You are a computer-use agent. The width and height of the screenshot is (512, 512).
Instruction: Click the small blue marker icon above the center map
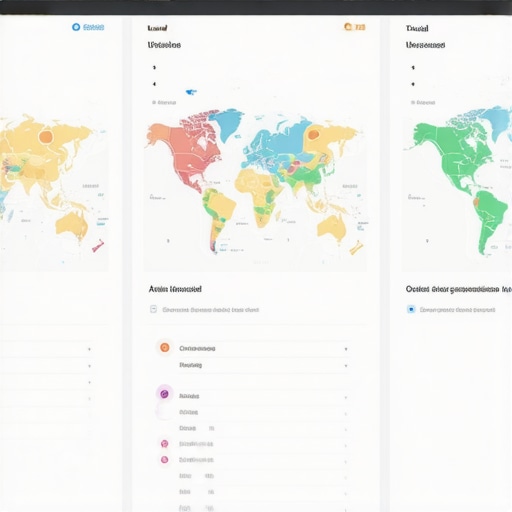tap(191, 92)
